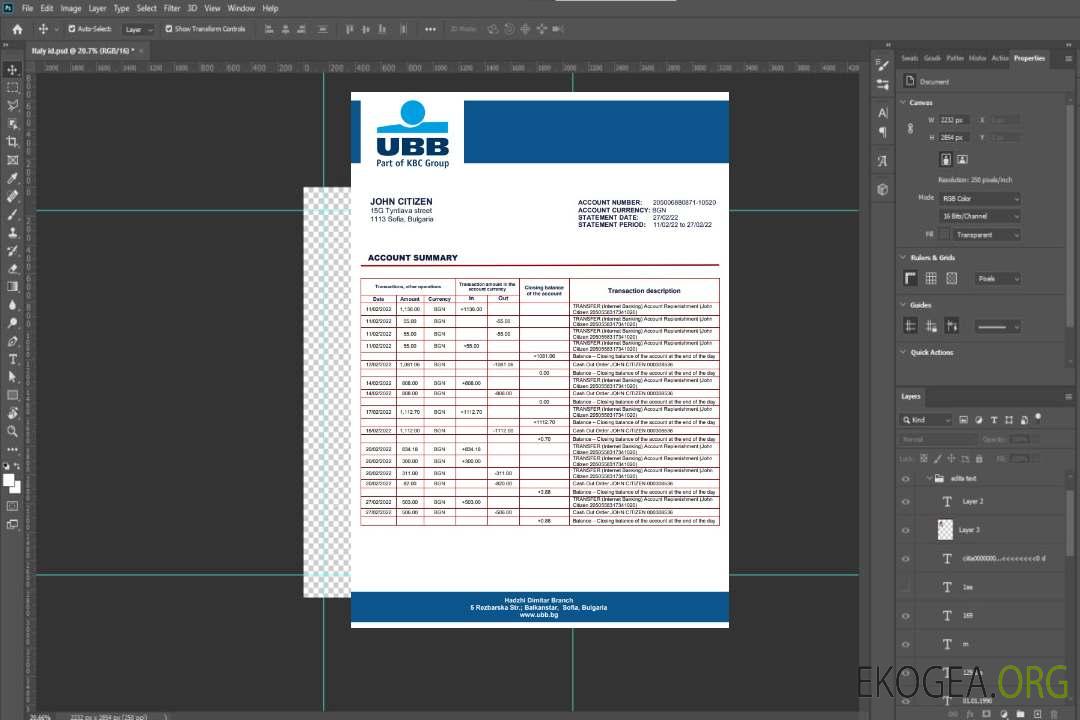Click the Create new layer icon
The width and height of the screenshot is (1080, 720).
coord(1037,714)
